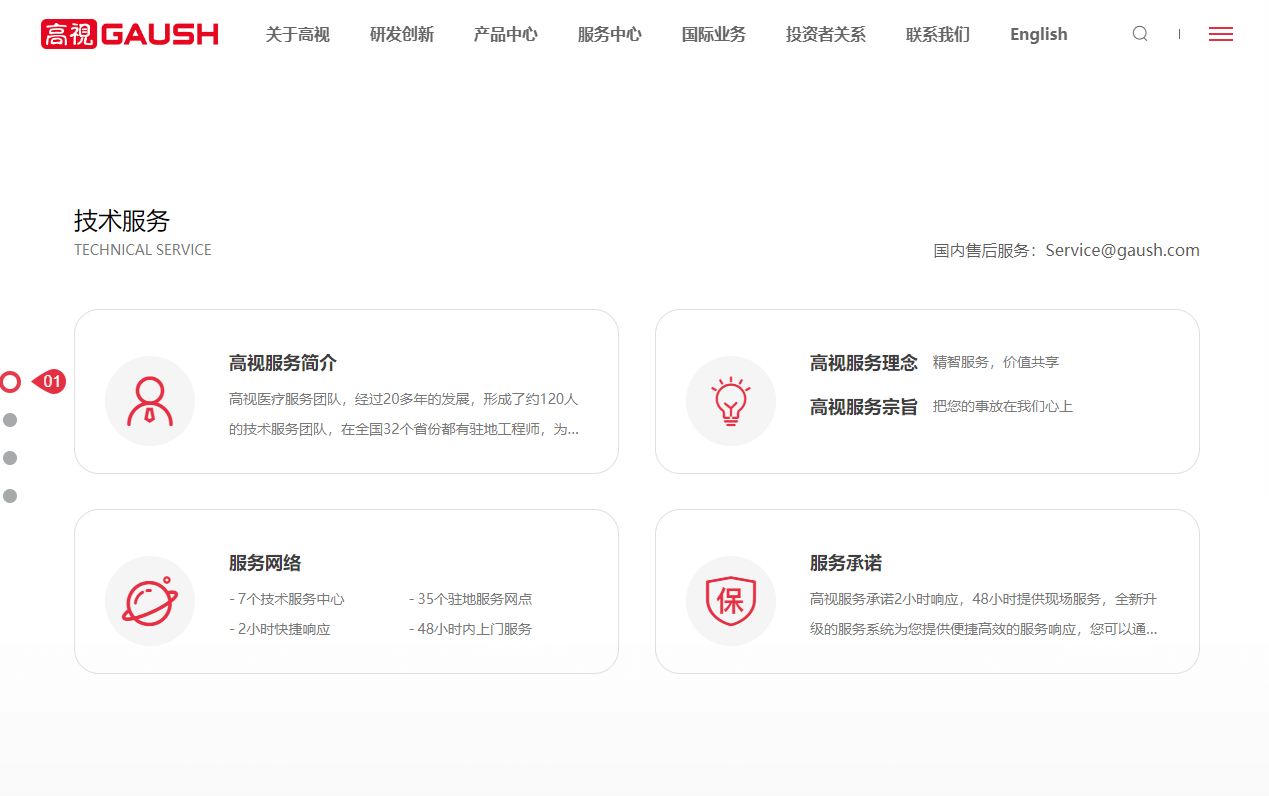Expand the 服务中心 navigation menu
This screenshot has width=1269, height=796.
609,34
